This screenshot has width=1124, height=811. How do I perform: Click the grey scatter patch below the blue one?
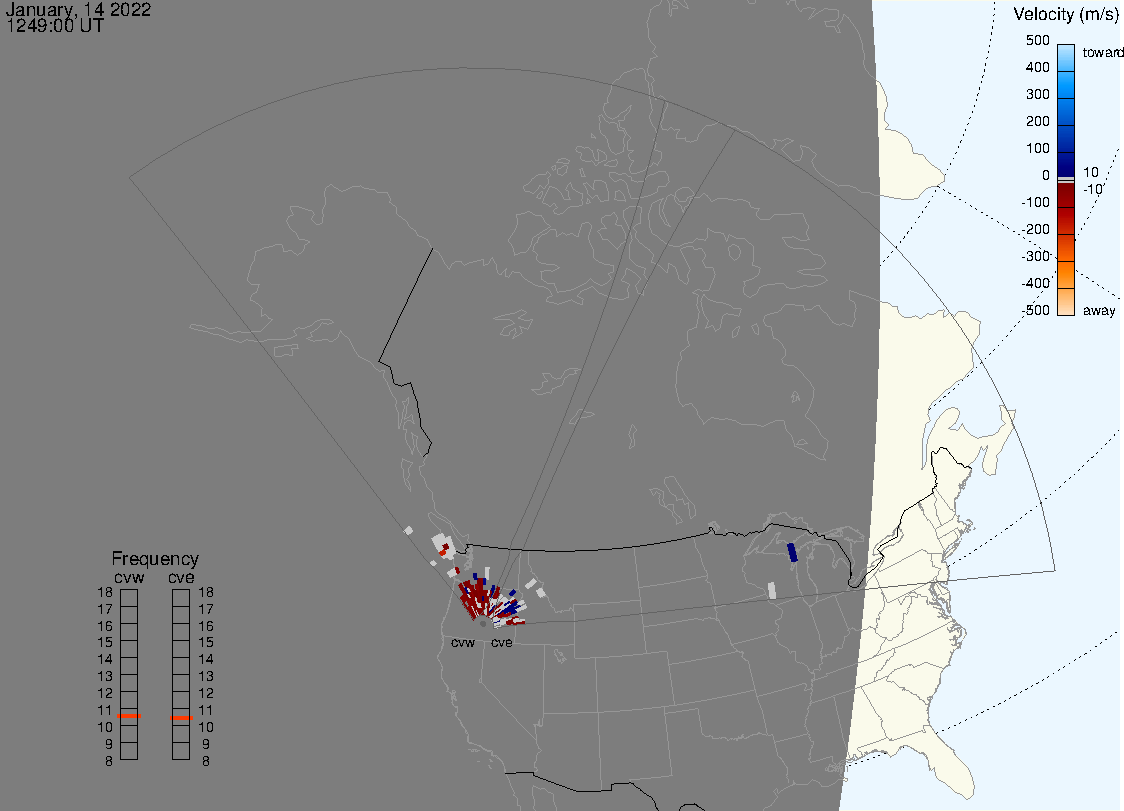click(x=772, y=590)
